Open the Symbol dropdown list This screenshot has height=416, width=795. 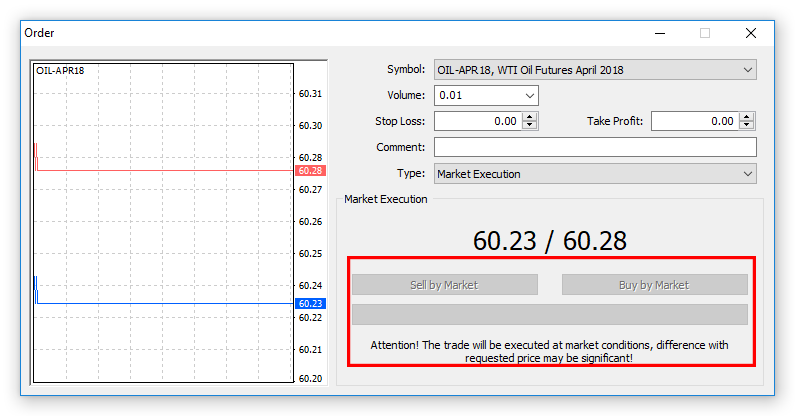pos(595,70)
